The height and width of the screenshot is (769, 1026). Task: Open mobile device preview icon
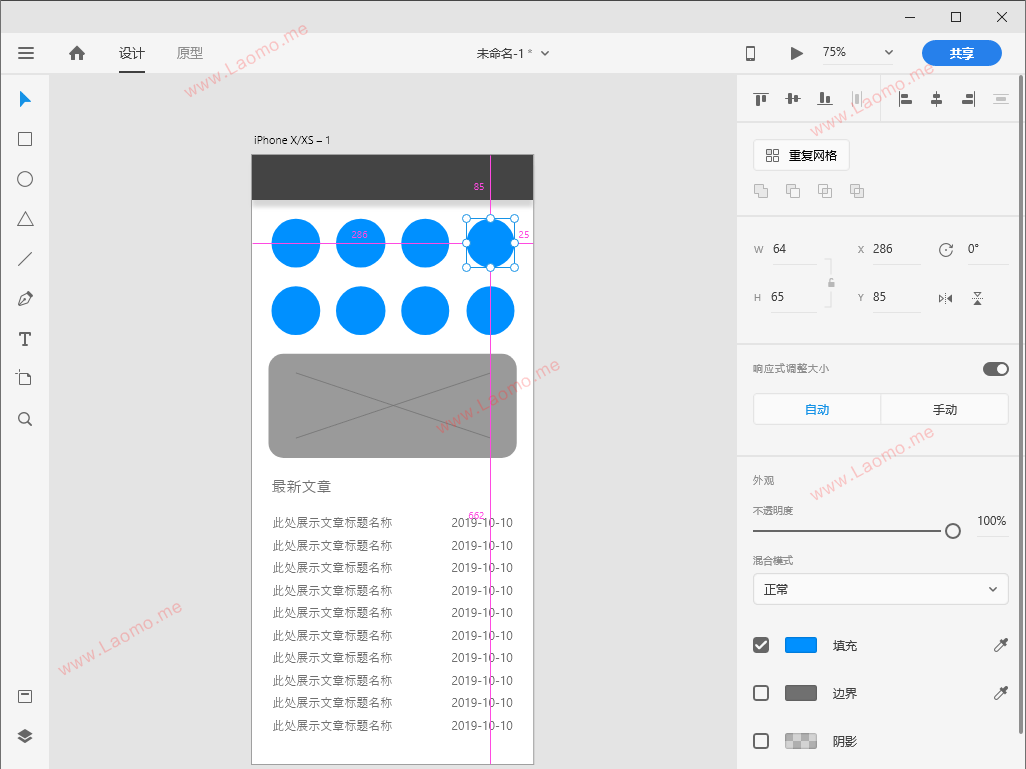[x=751, y=54]
